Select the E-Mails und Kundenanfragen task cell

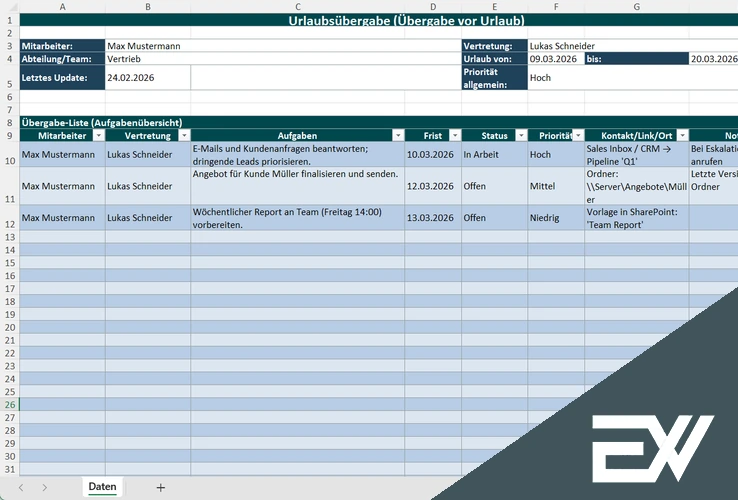pos(297,154)
